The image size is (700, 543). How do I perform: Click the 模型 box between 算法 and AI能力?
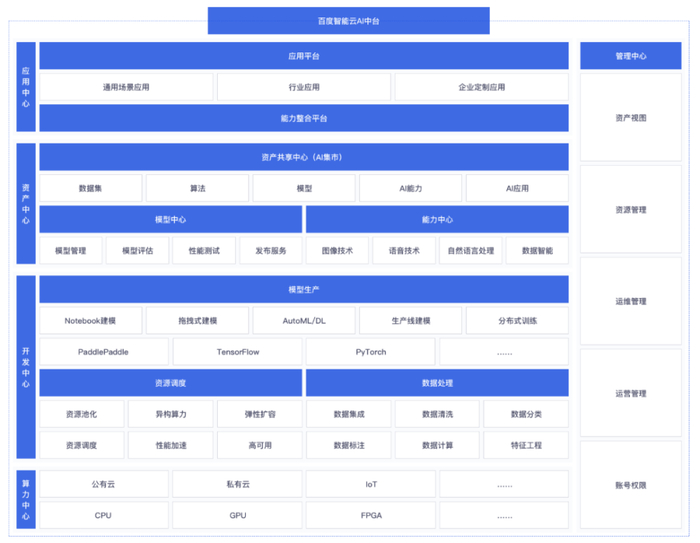[304, 188]
